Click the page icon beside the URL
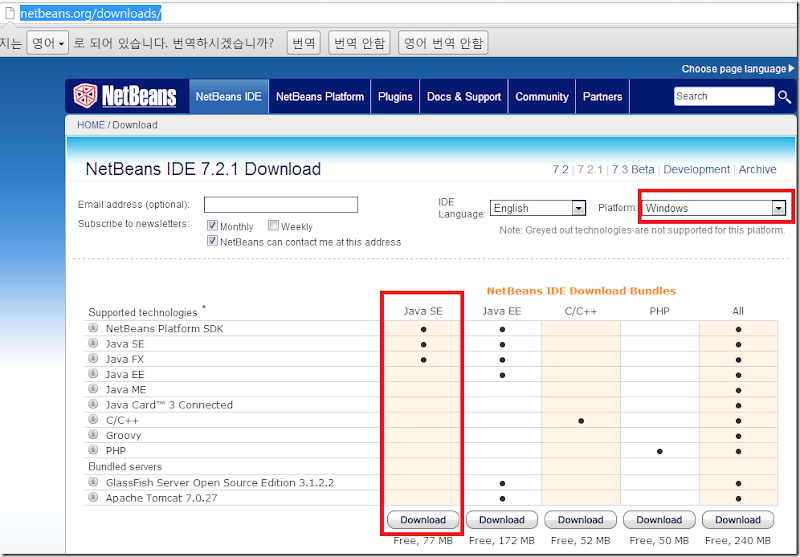 pyautogui.click(x=9, y=13)
